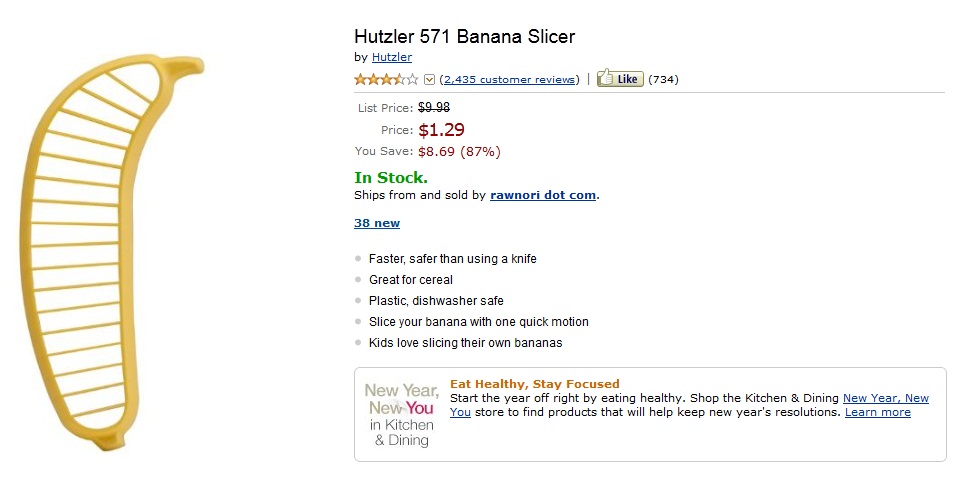Viewport: 959px width, 489px height.
Task: Click the crossed-out $9.98 list price
Action: 434,108
